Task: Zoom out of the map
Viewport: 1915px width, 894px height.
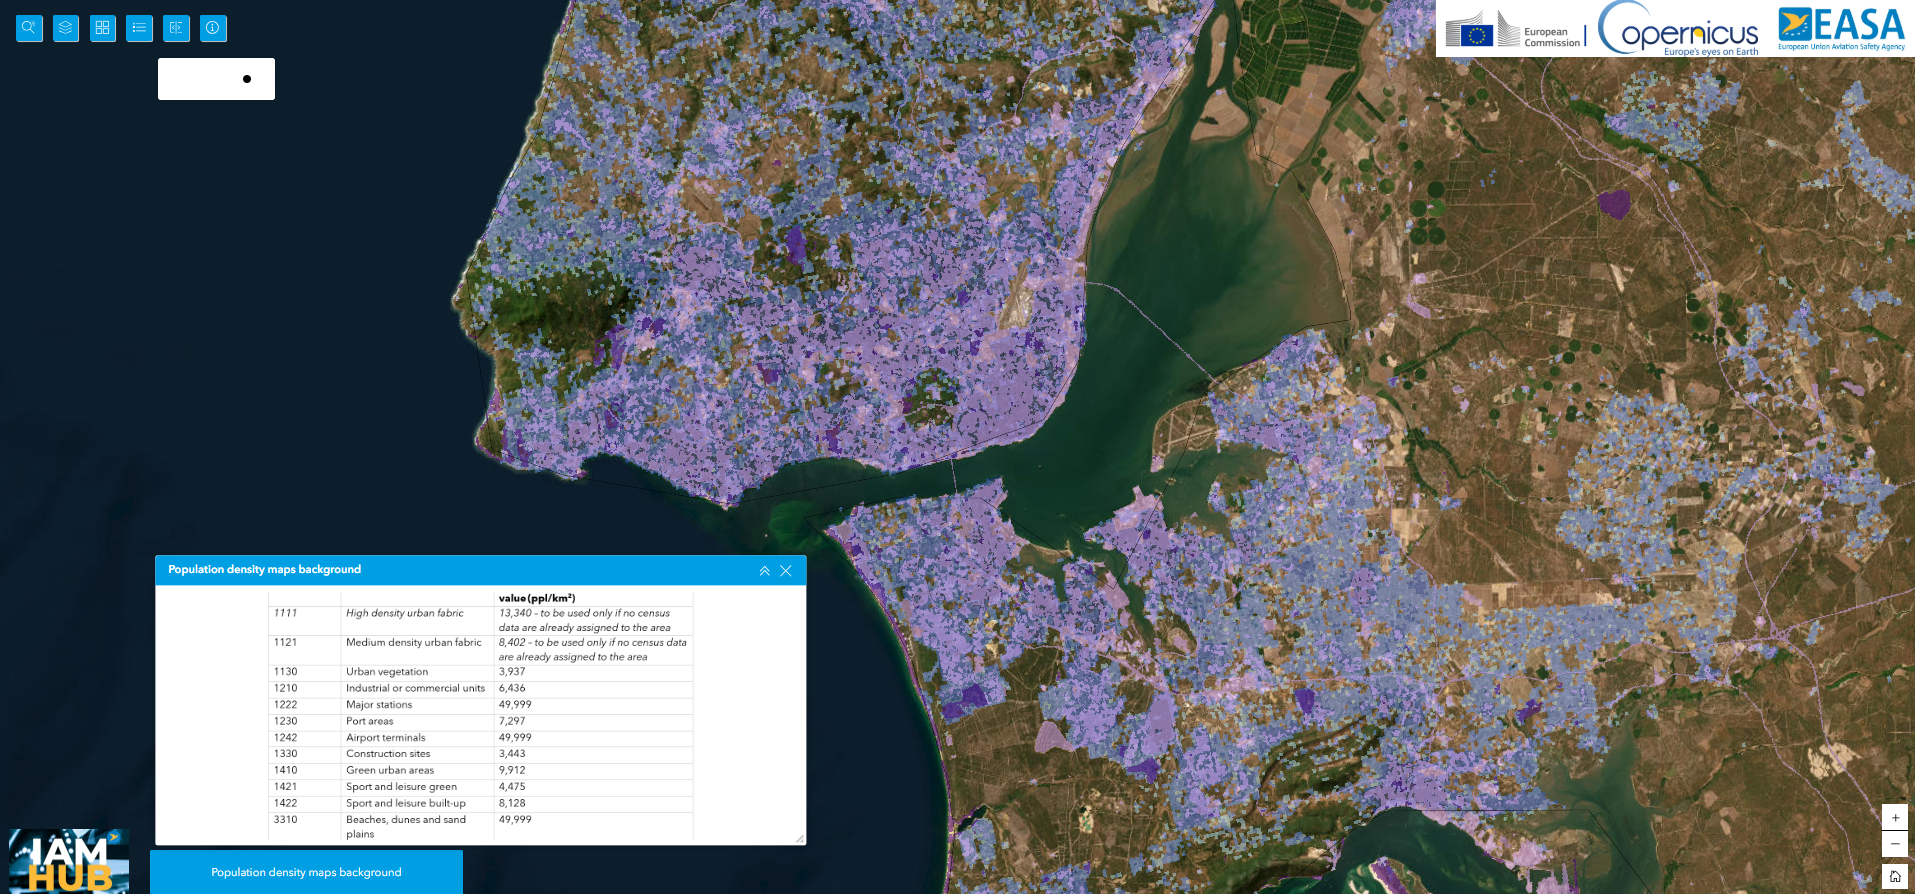Action: tap(1894, 844)
